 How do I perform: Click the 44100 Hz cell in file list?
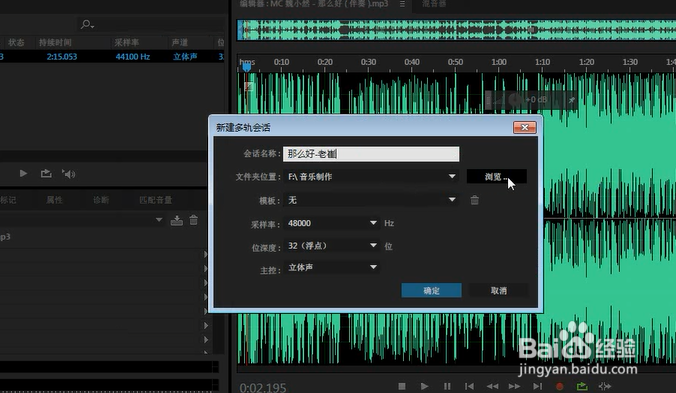(x=133, y=56)
